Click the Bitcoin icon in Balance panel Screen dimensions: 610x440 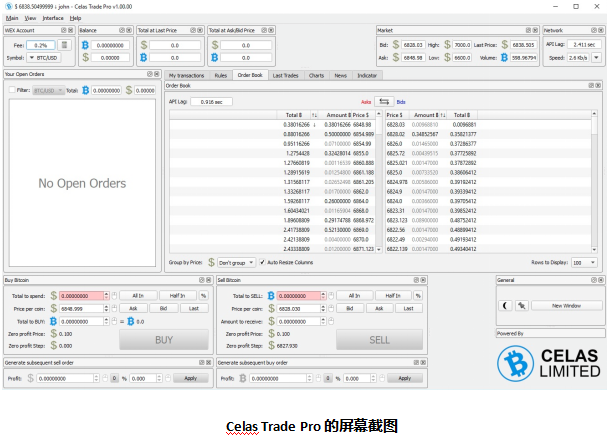[x=85, y=45]
